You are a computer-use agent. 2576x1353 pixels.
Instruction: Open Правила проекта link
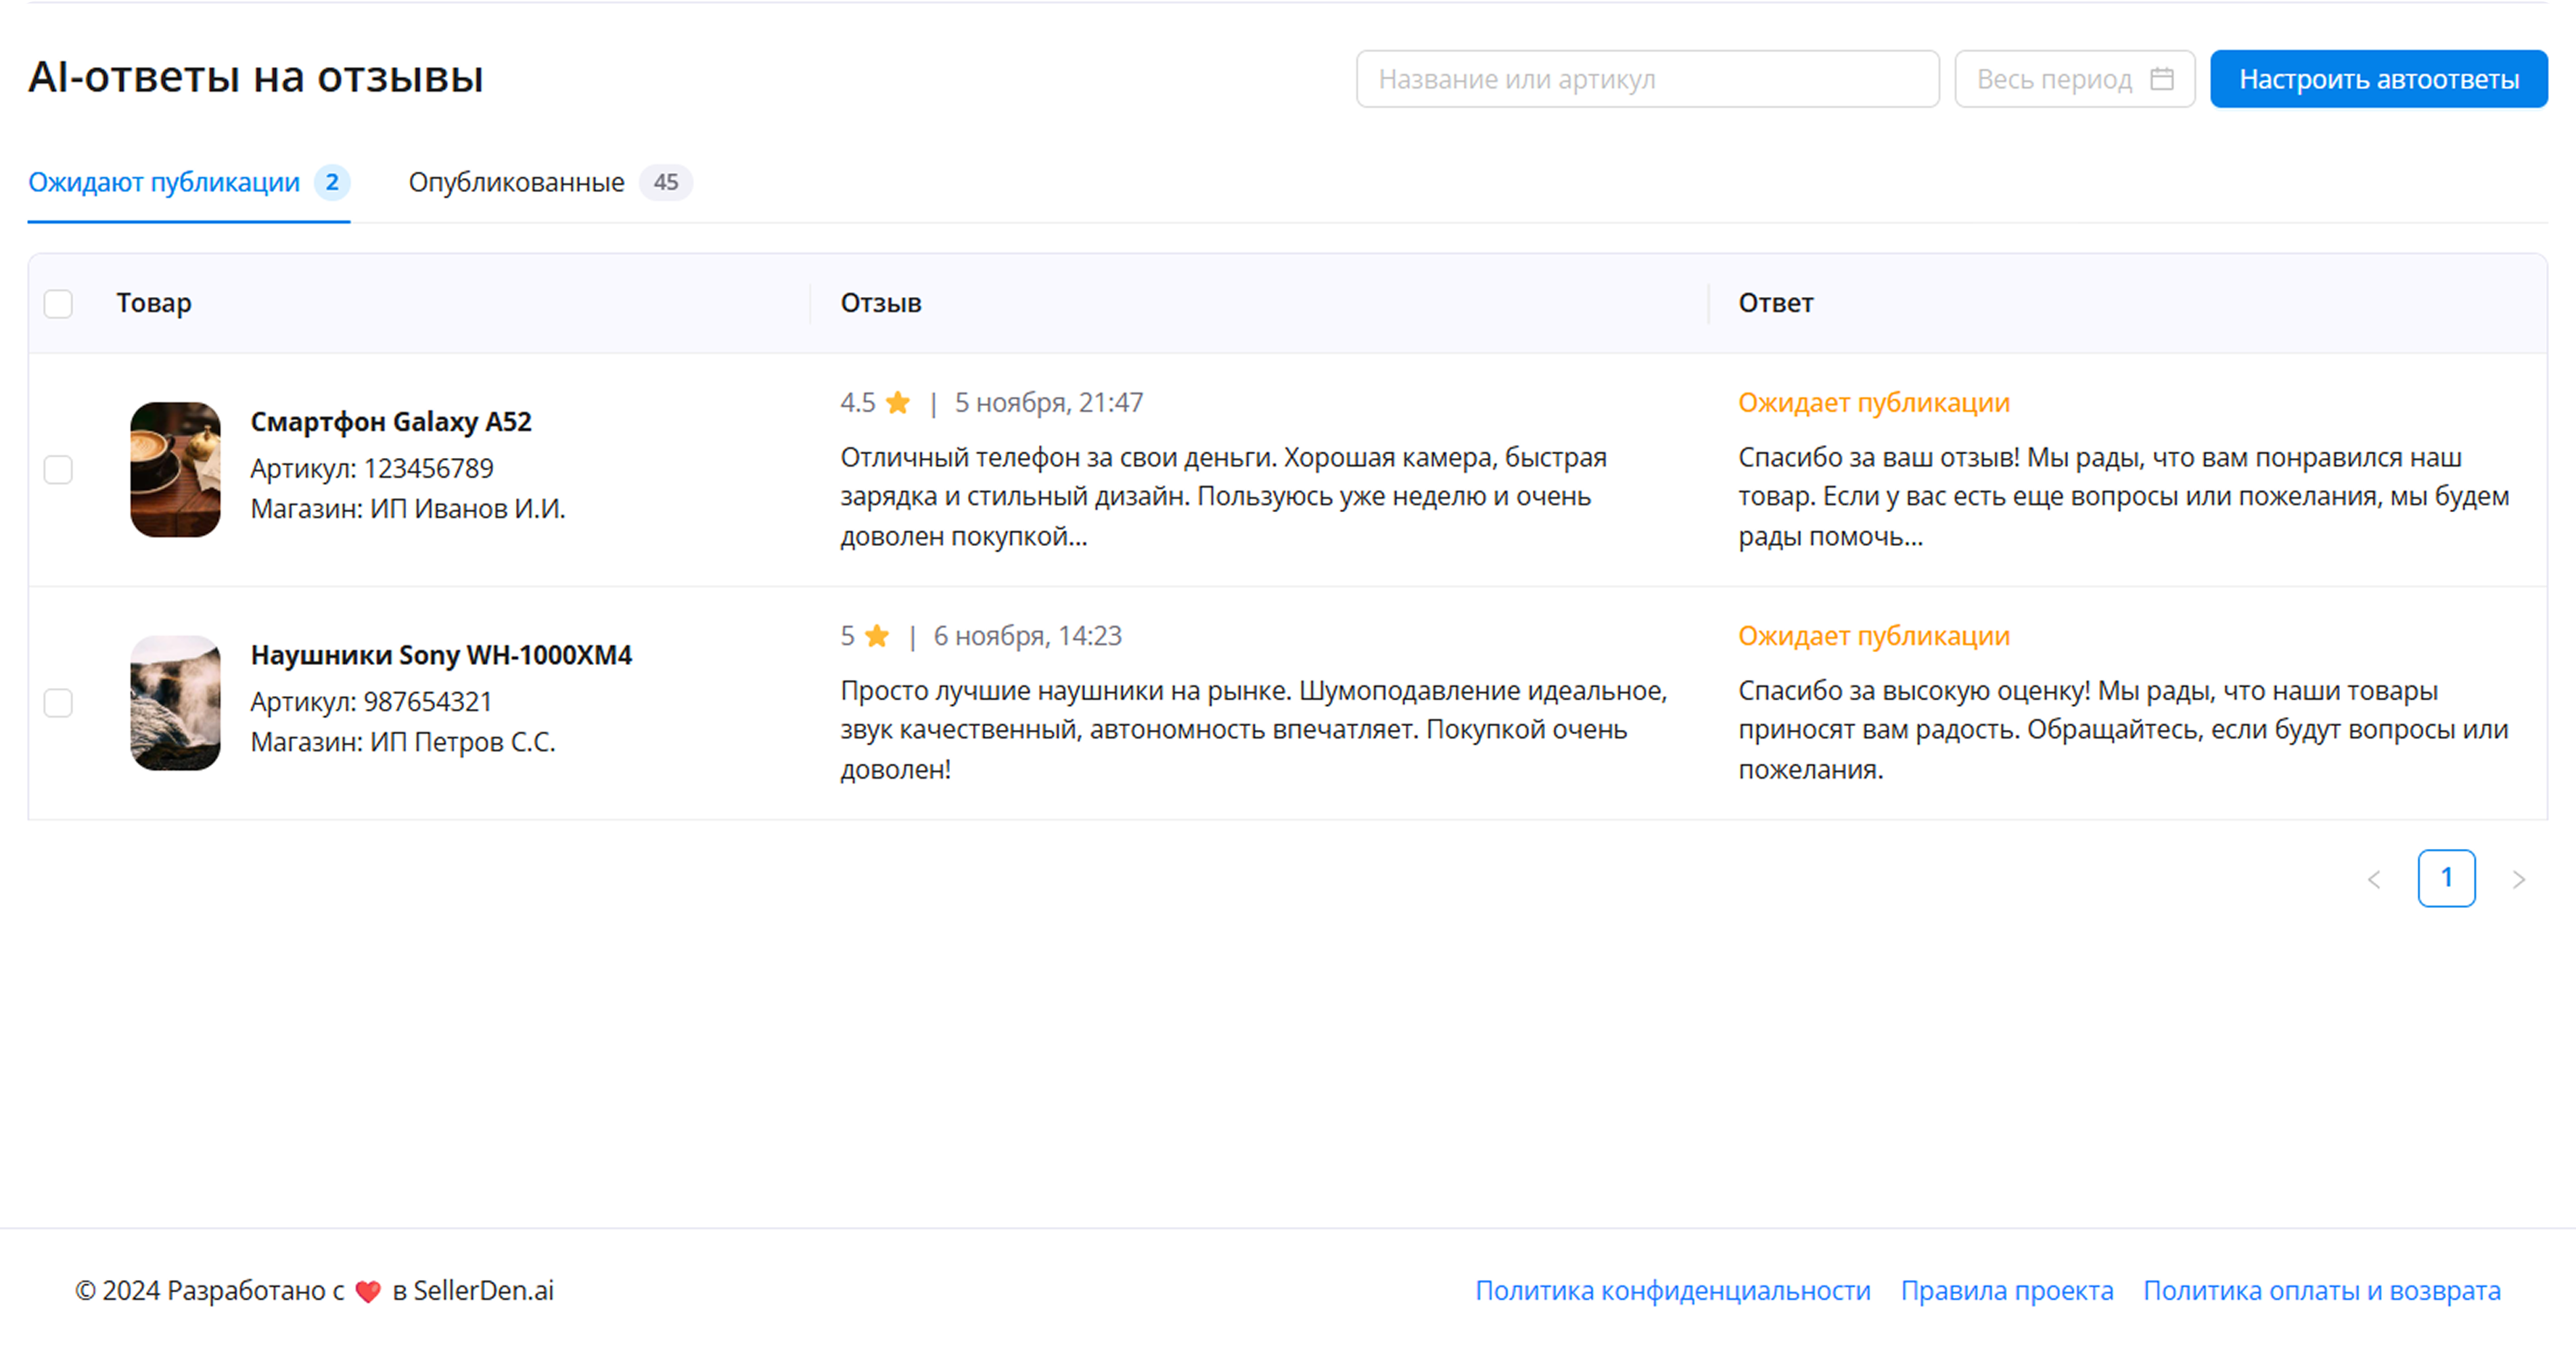tap(2006, 1291)
